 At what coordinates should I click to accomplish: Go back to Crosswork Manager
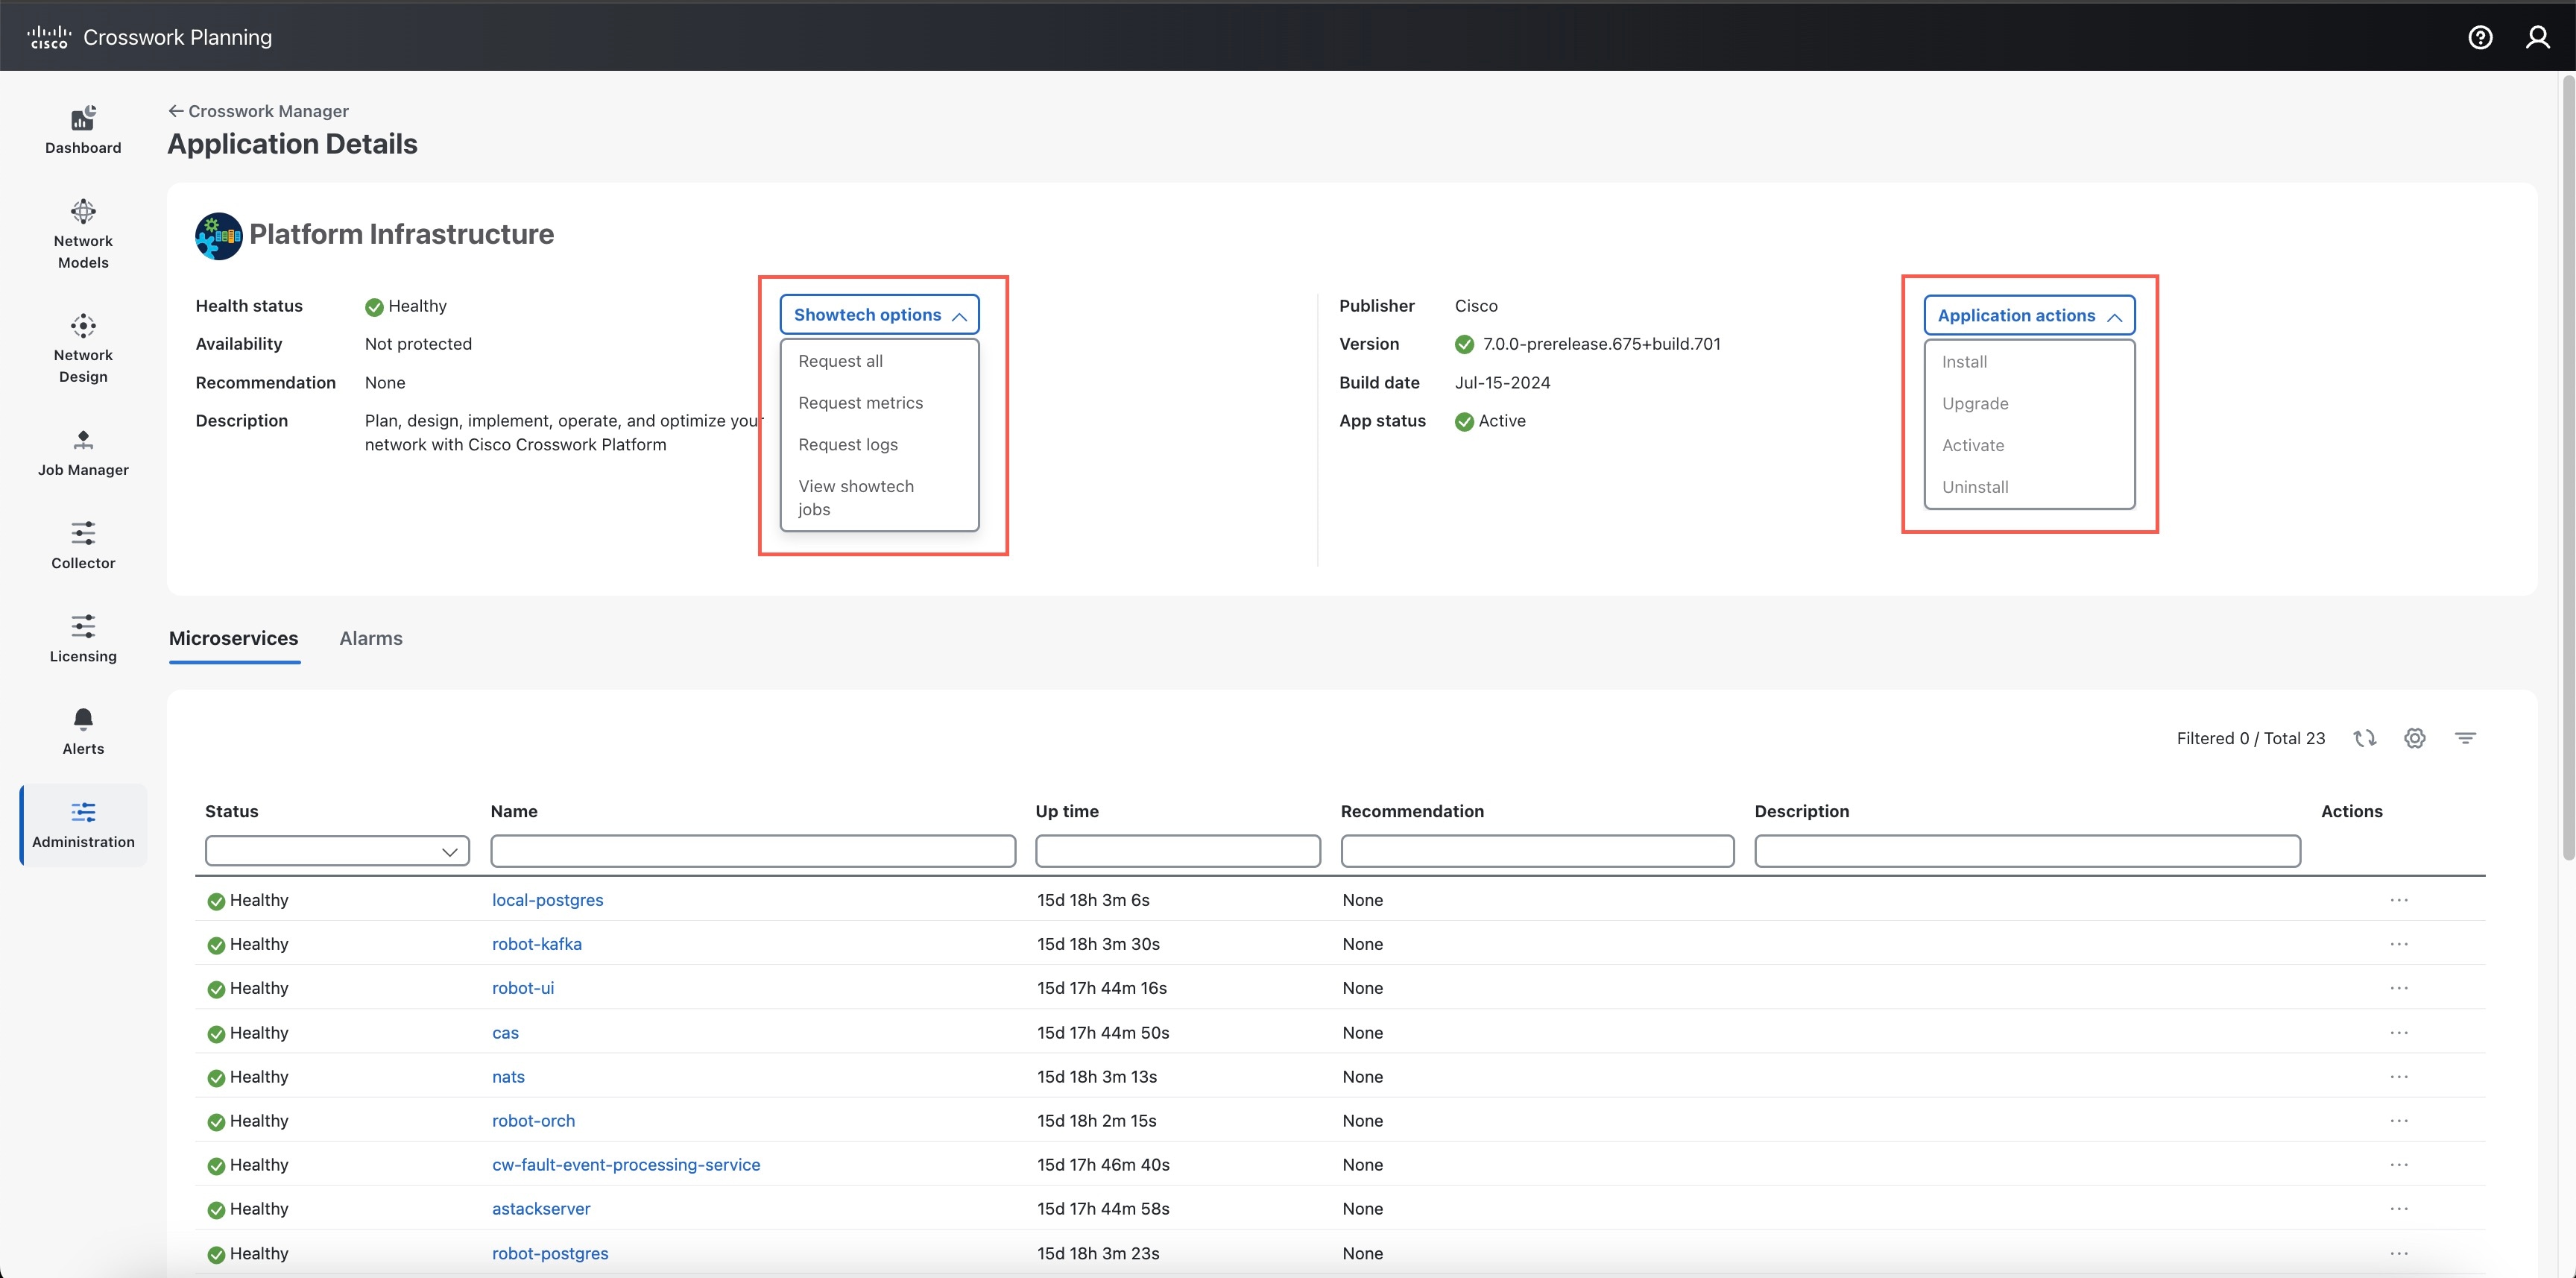(x=258, y=111)
